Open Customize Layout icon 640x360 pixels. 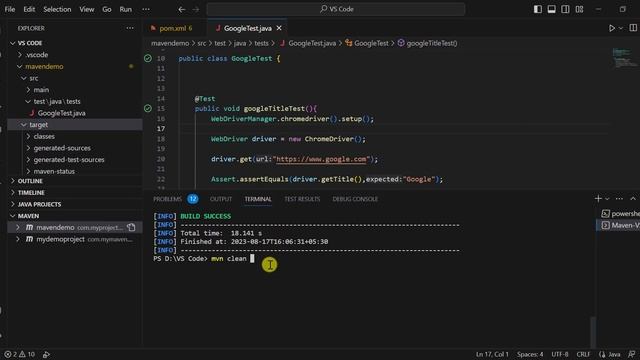pyautogui.click(x=579, y=9)
